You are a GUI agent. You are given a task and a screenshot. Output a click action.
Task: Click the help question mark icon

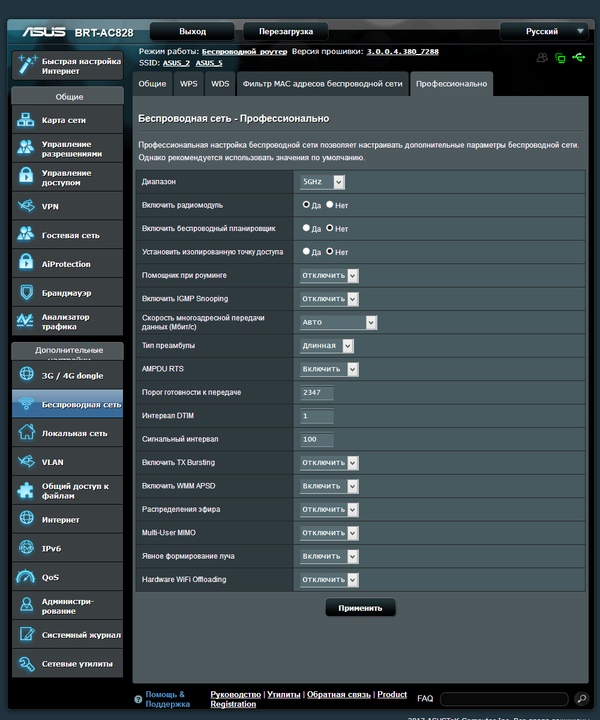(138, 699)
